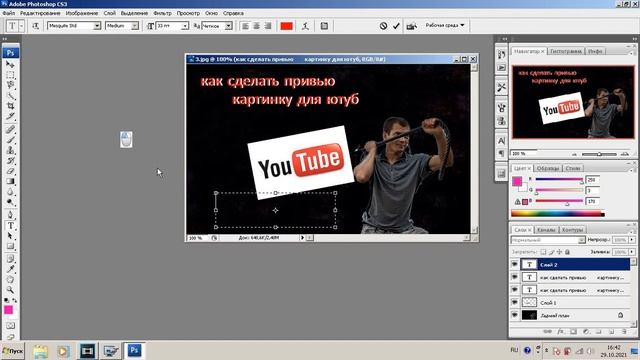Cancel current text edits

pos(383,26)
